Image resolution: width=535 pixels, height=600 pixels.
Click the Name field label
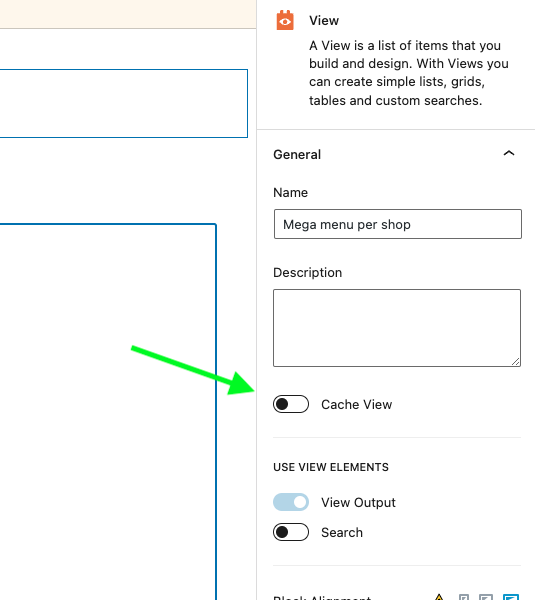[x=290, y=192]
